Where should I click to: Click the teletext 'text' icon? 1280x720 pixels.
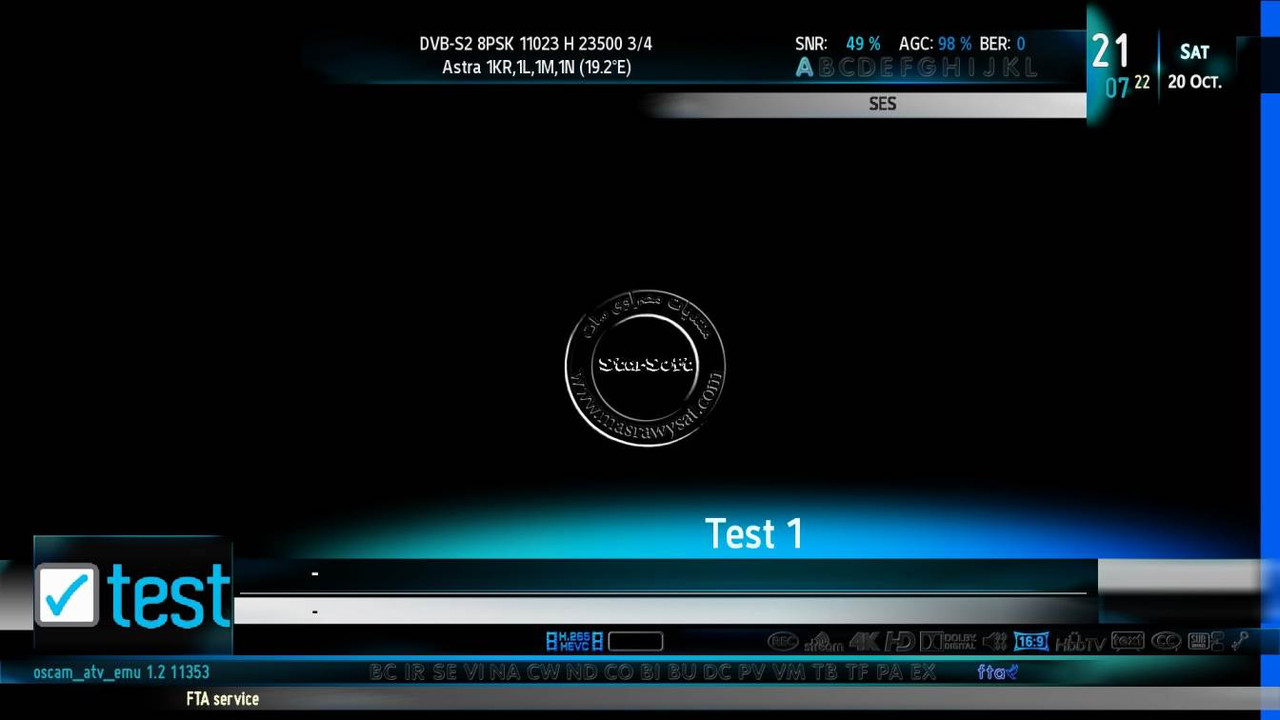(1127, 641)
